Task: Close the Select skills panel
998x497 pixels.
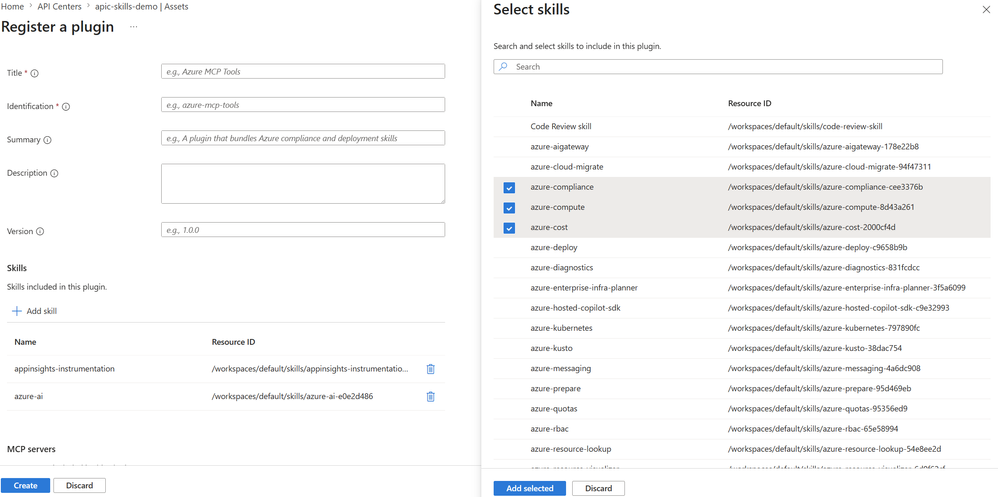Action: coord(987,10)
